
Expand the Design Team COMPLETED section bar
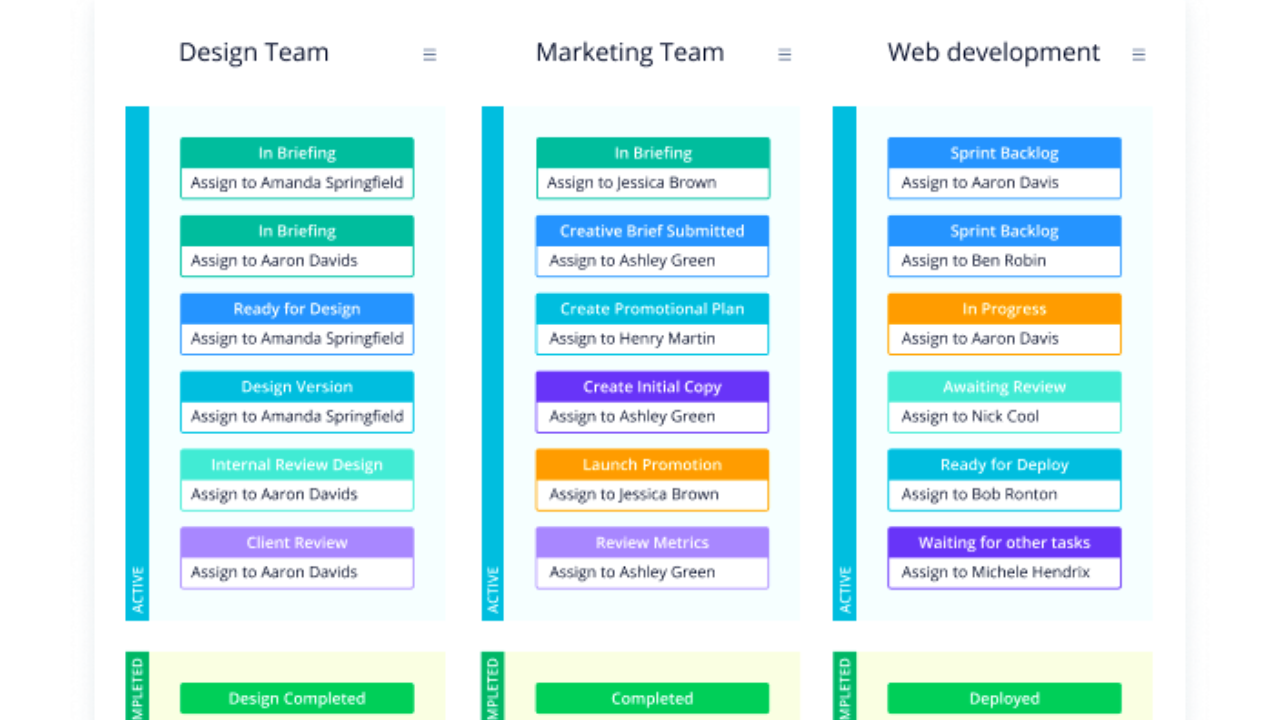coord(137,686)
